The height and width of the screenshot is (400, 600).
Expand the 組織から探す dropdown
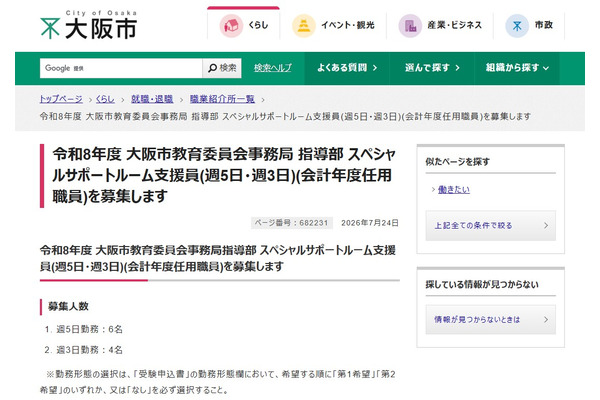517,68
